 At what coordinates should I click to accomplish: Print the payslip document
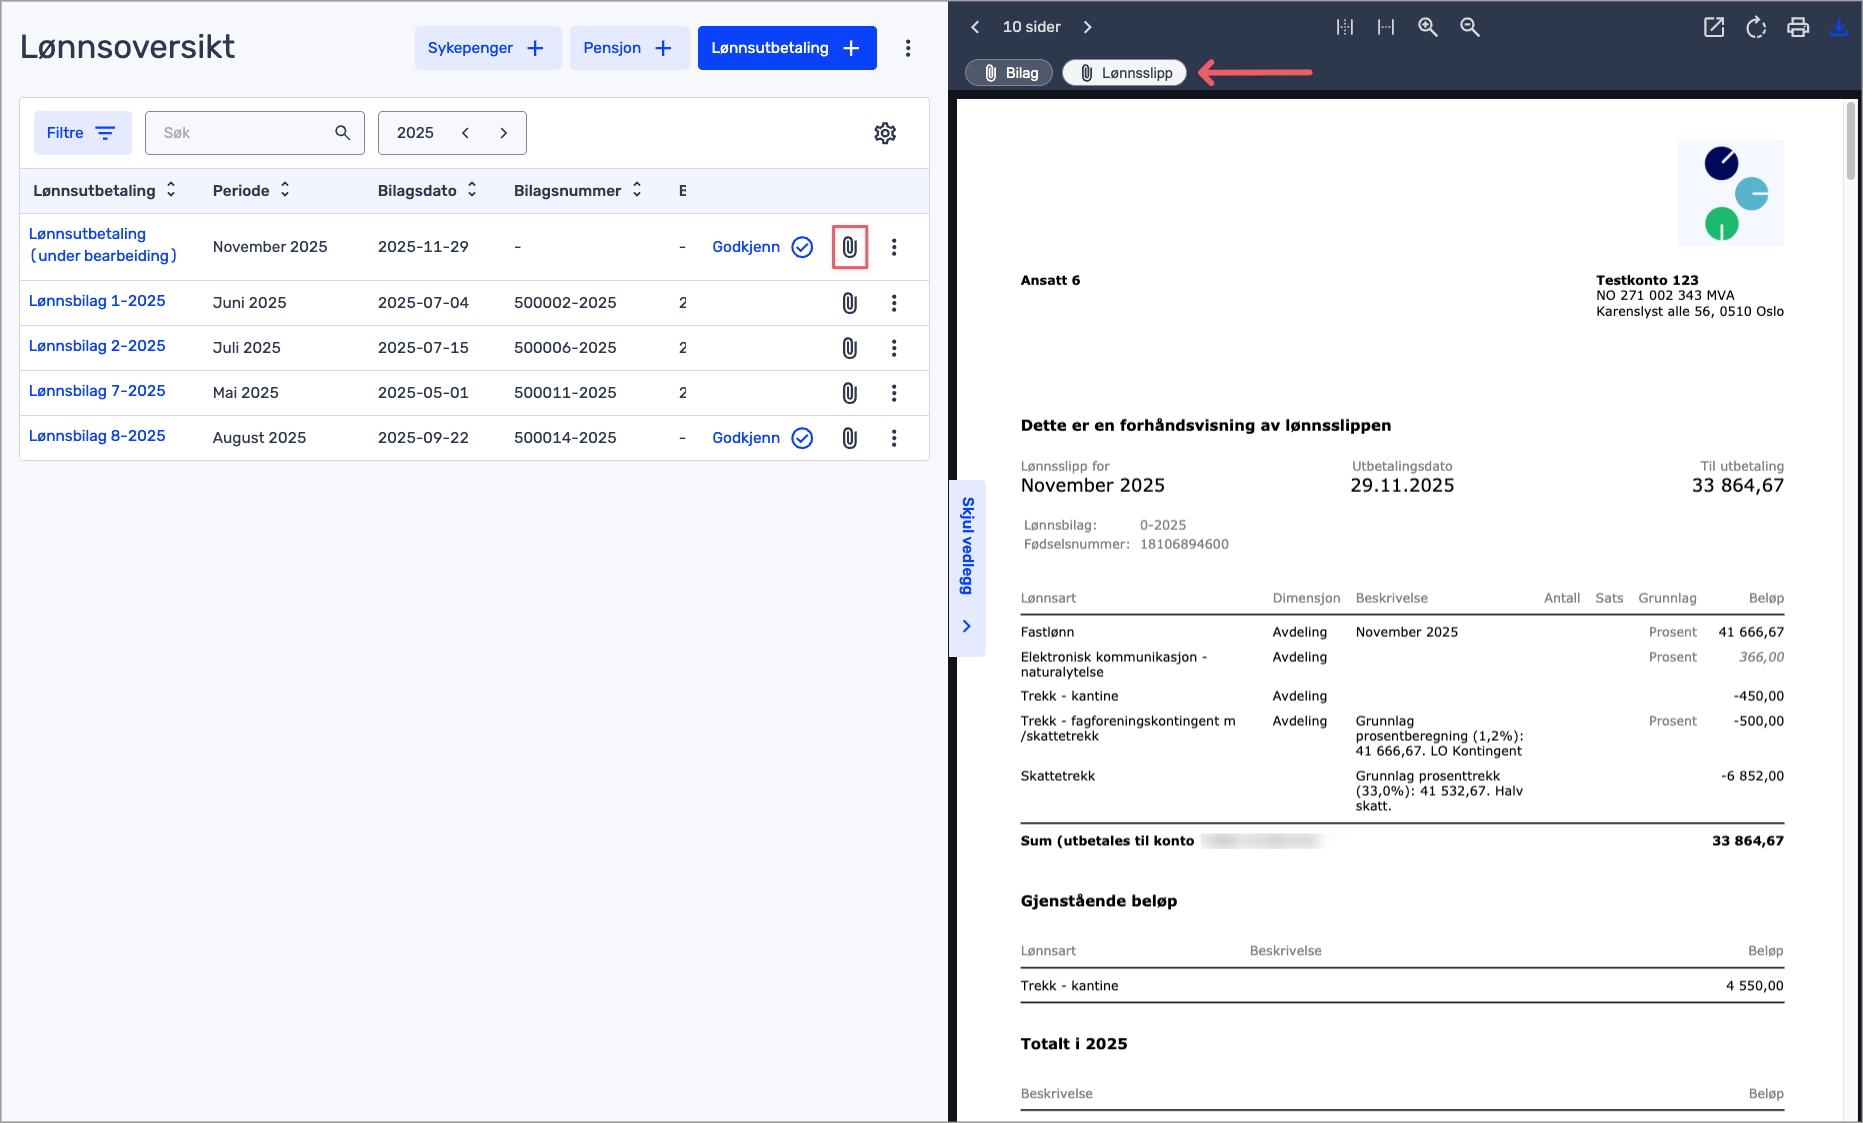[1797, 27]
